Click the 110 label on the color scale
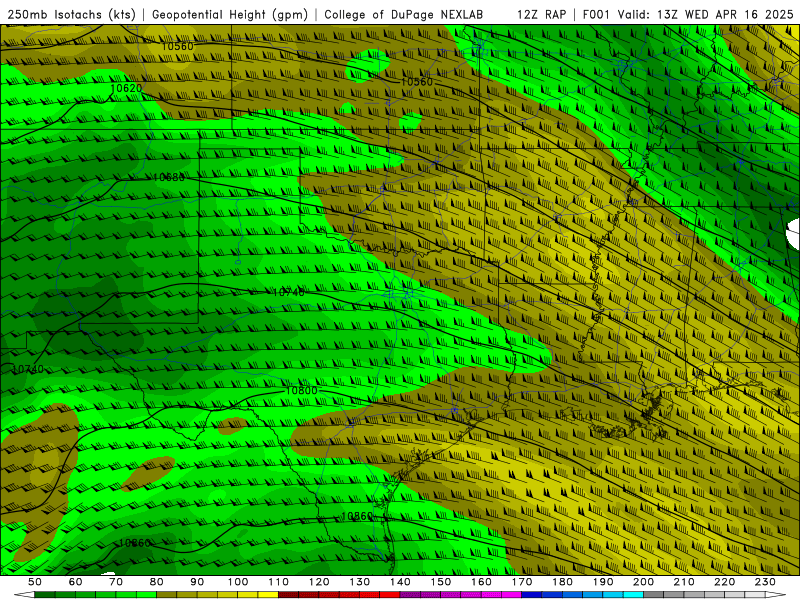The image size is (800, 600). click(279, 582)
